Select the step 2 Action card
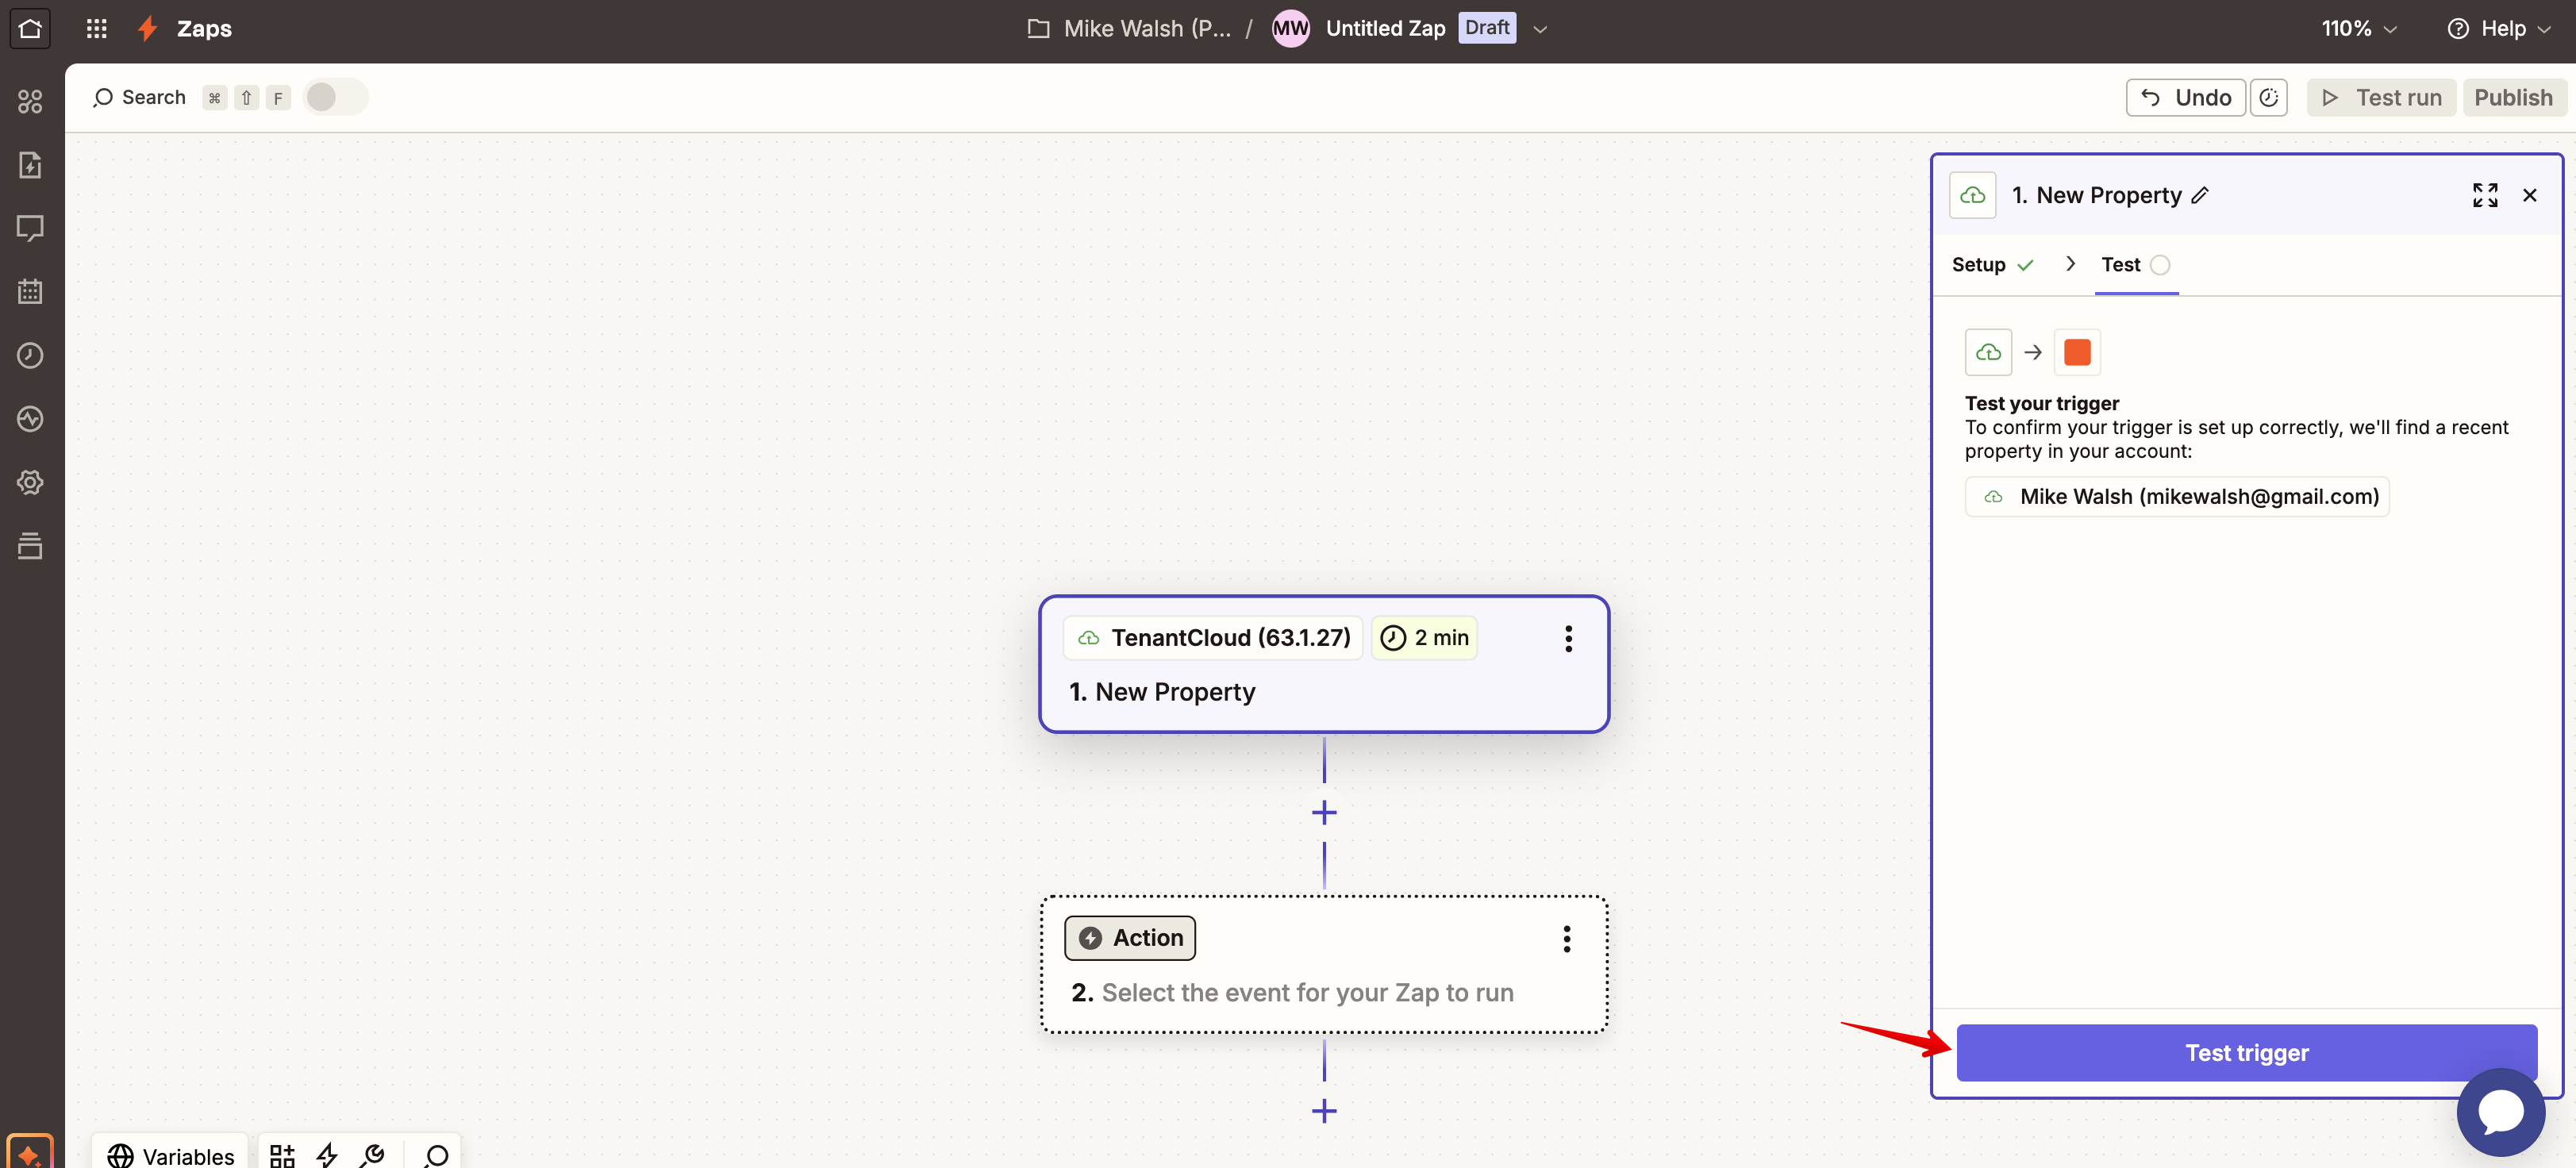Screen dimensions: 2576x1168 [1323, 965]
